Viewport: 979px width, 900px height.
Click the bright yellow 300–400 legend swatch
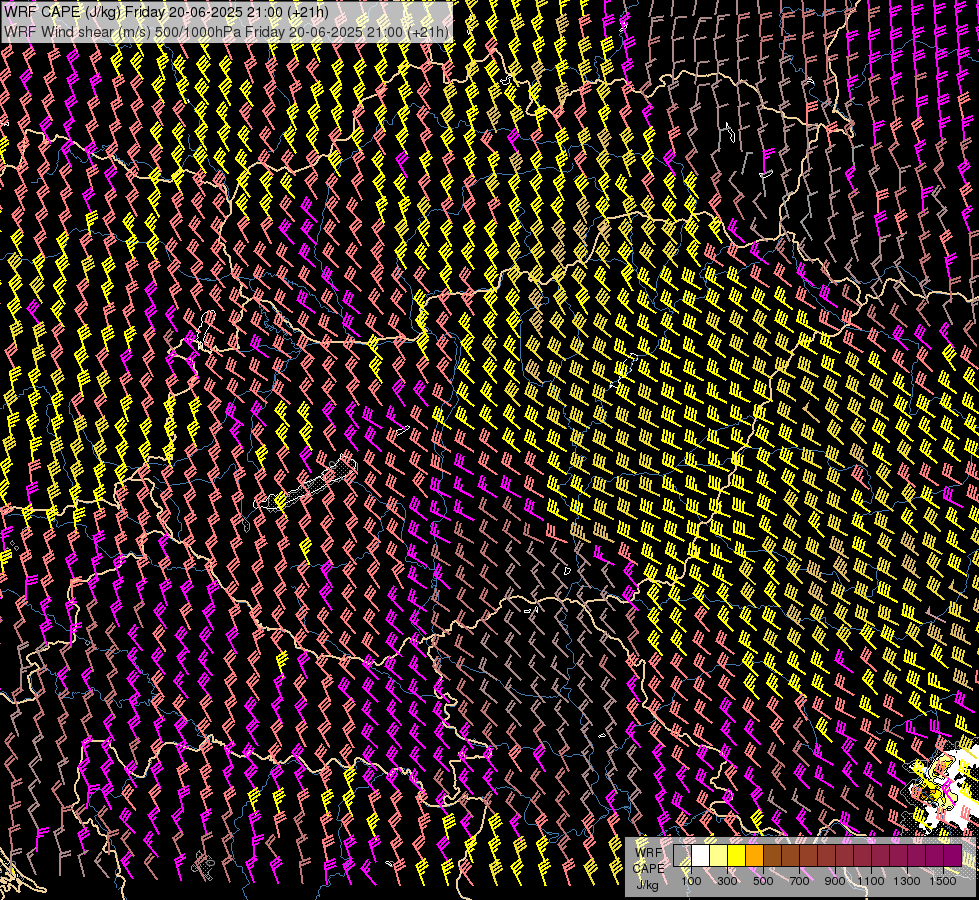(737, 855)
